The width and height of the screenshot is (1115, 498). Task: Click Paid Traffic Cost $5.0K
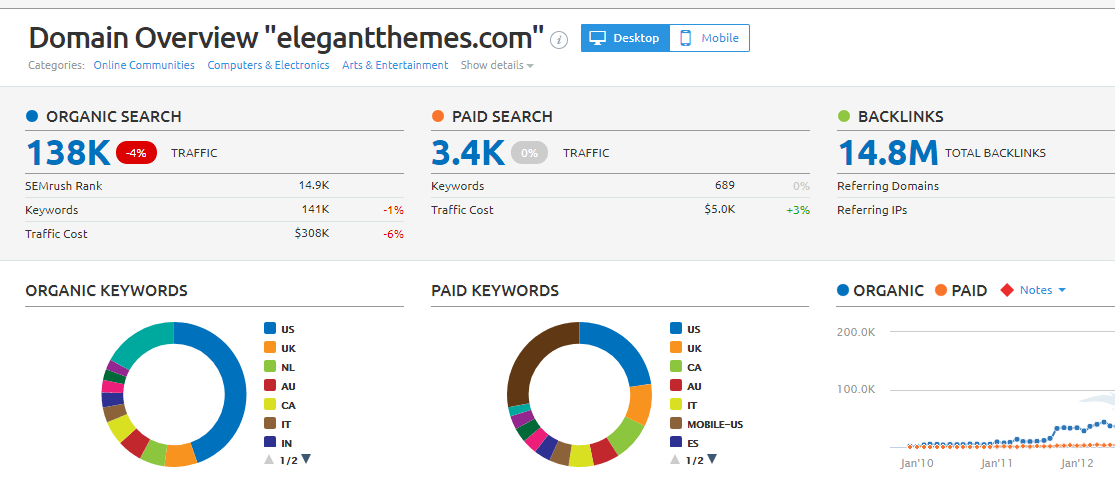[720, 210]
